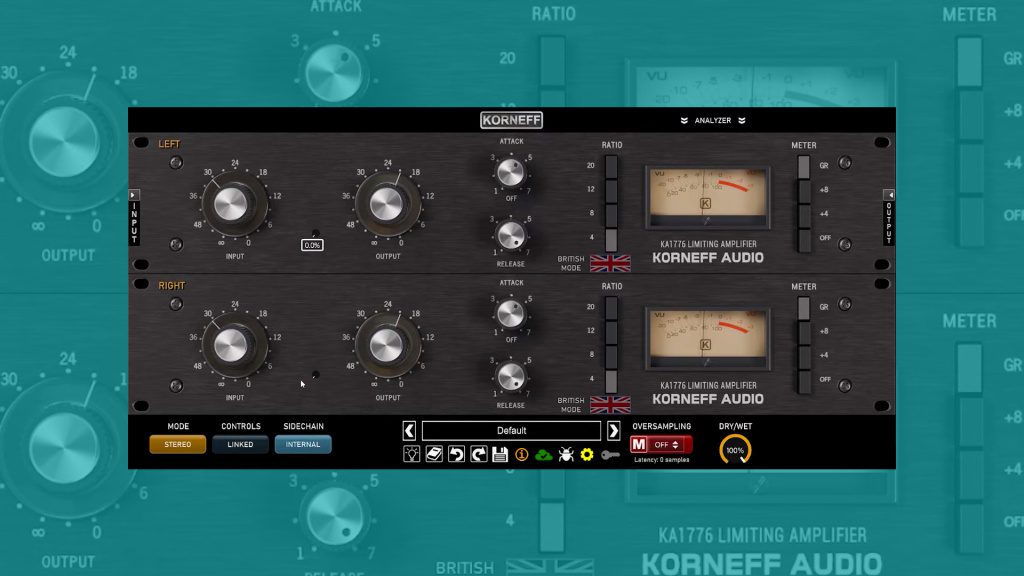Open settings with the yellow gear icon
Screen dimensions: 1024x576
587,454
